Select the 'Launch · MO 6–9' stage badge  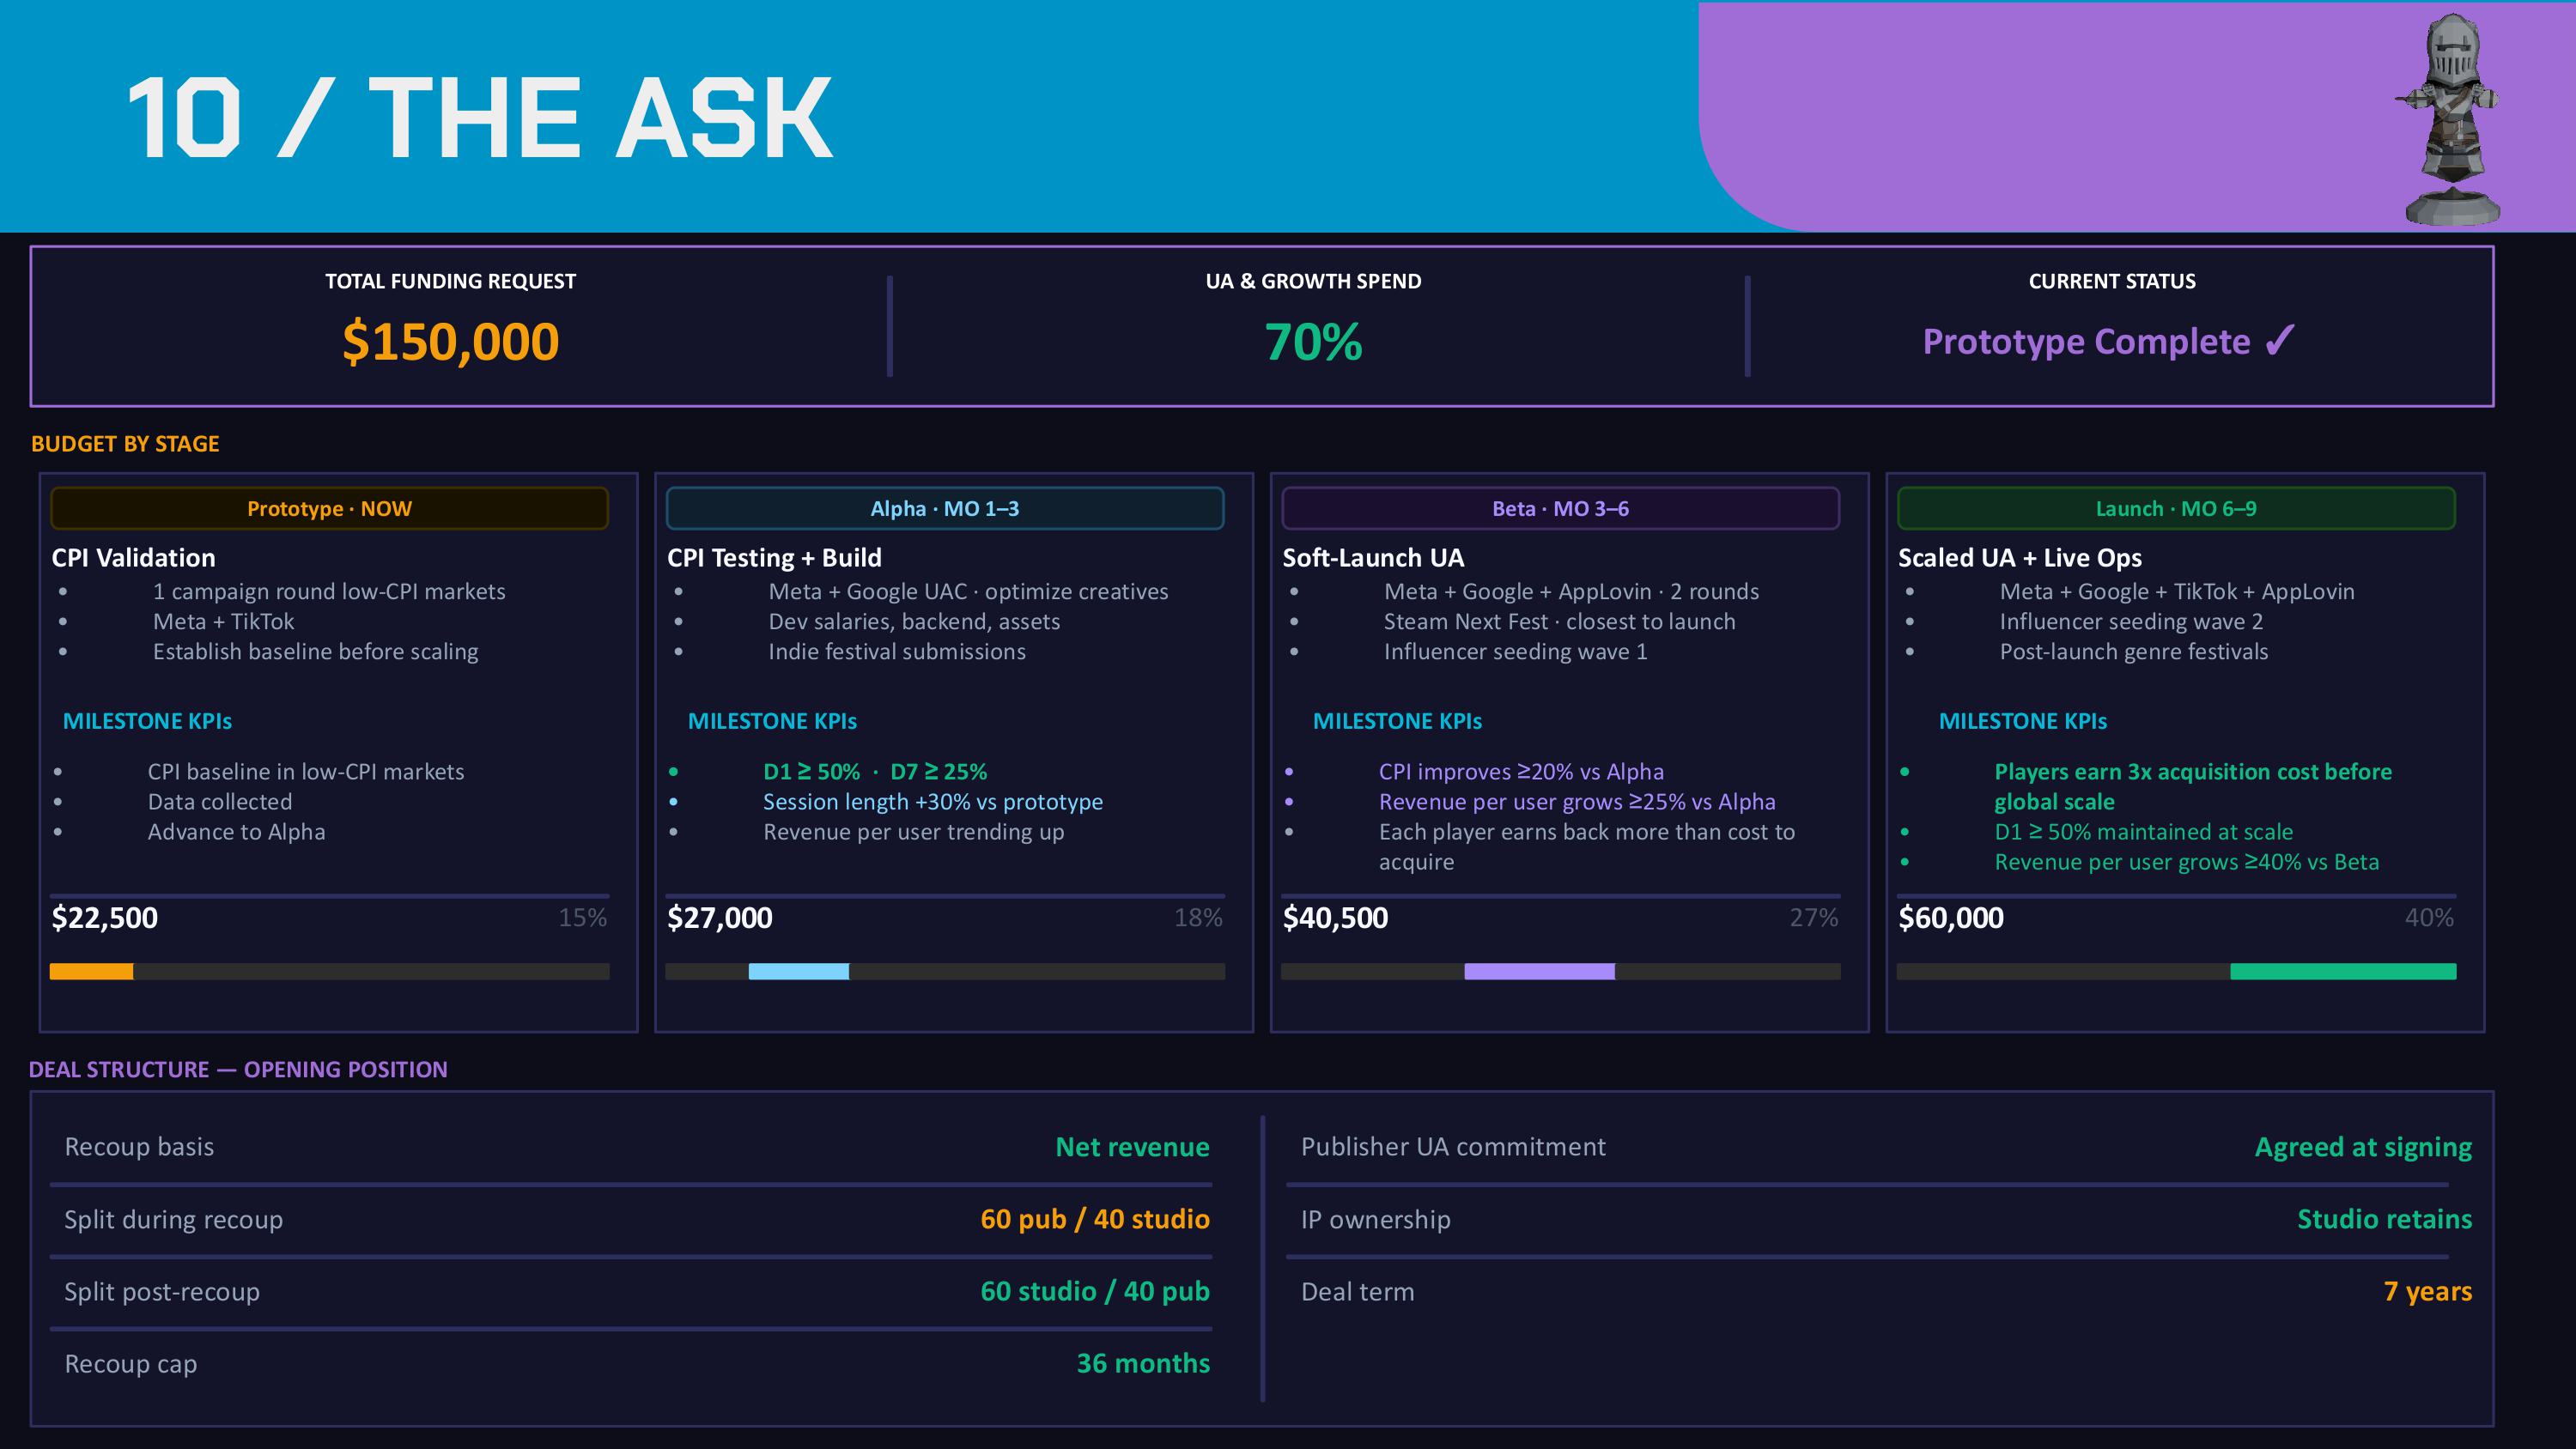point(2176,508)
